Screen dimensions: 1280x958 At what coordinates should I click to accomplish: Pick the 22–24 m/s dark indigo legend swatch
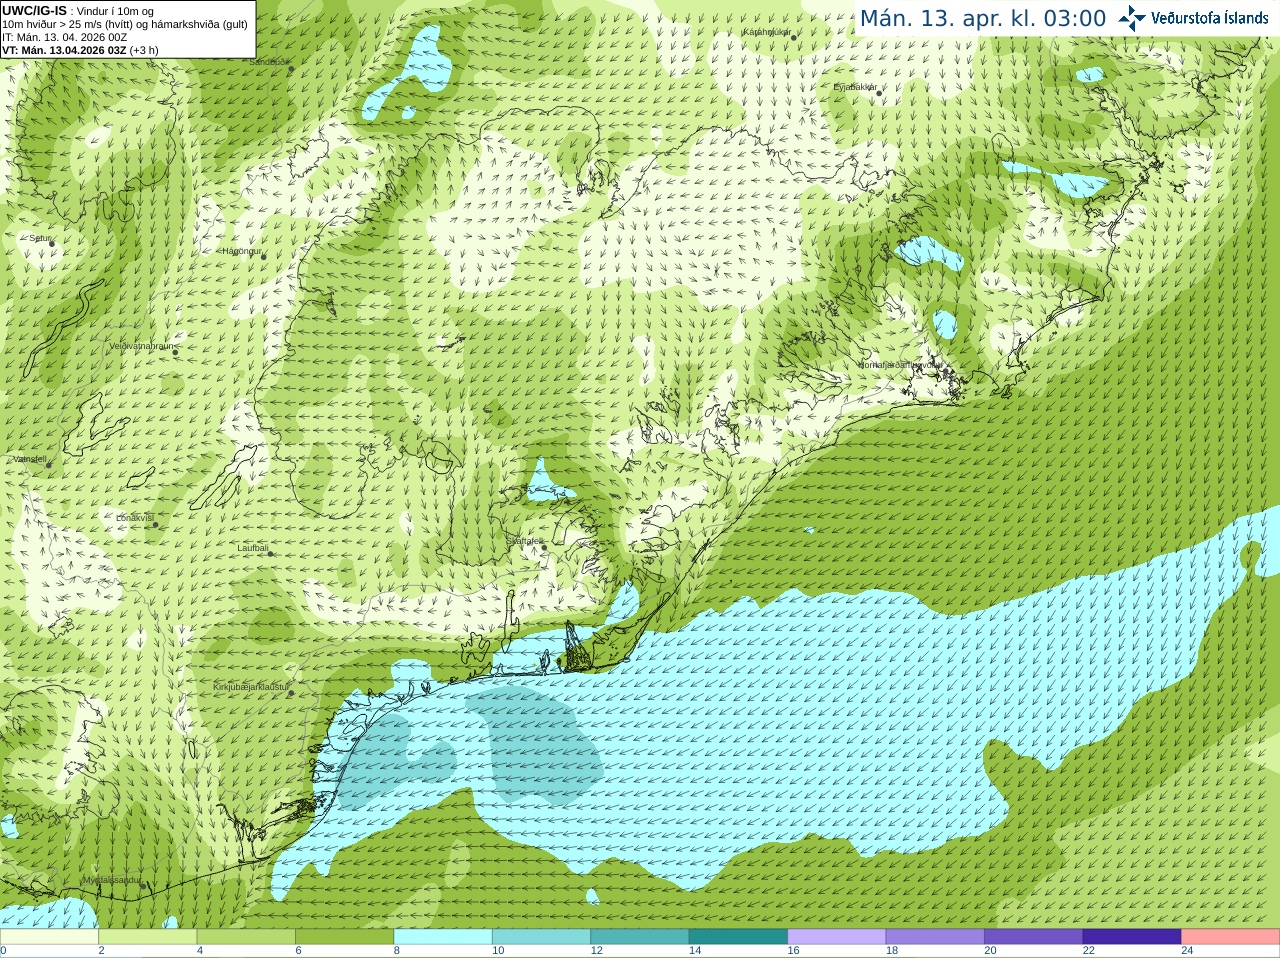1132,937
